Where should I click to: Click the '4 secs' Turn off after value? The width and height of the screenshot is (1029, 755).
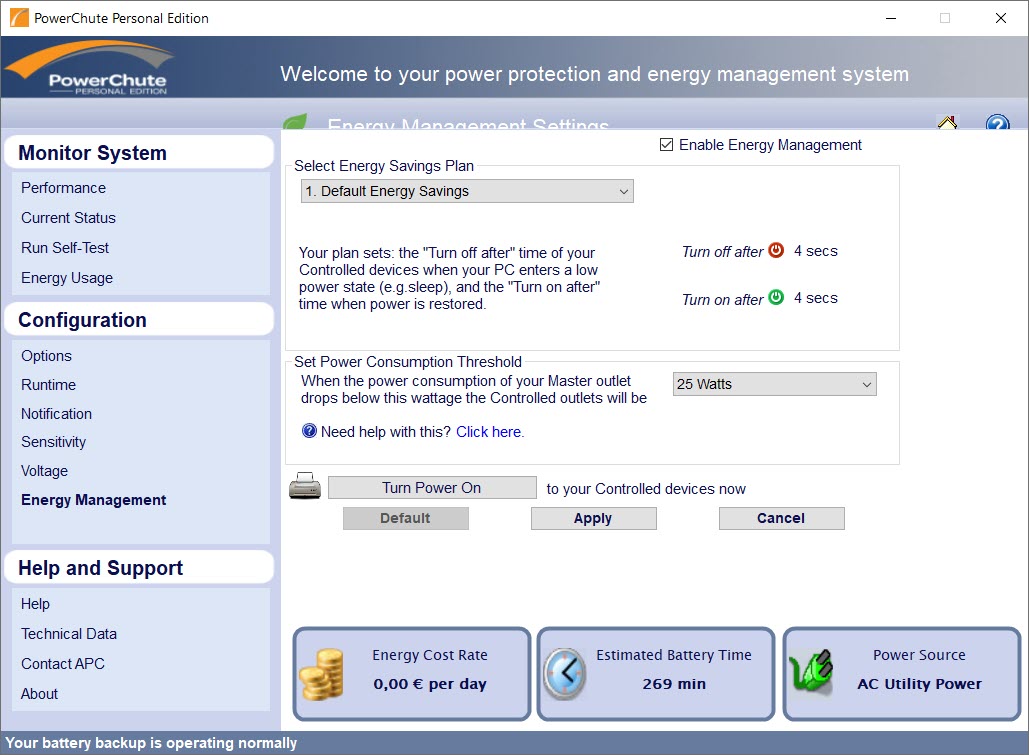816,251
